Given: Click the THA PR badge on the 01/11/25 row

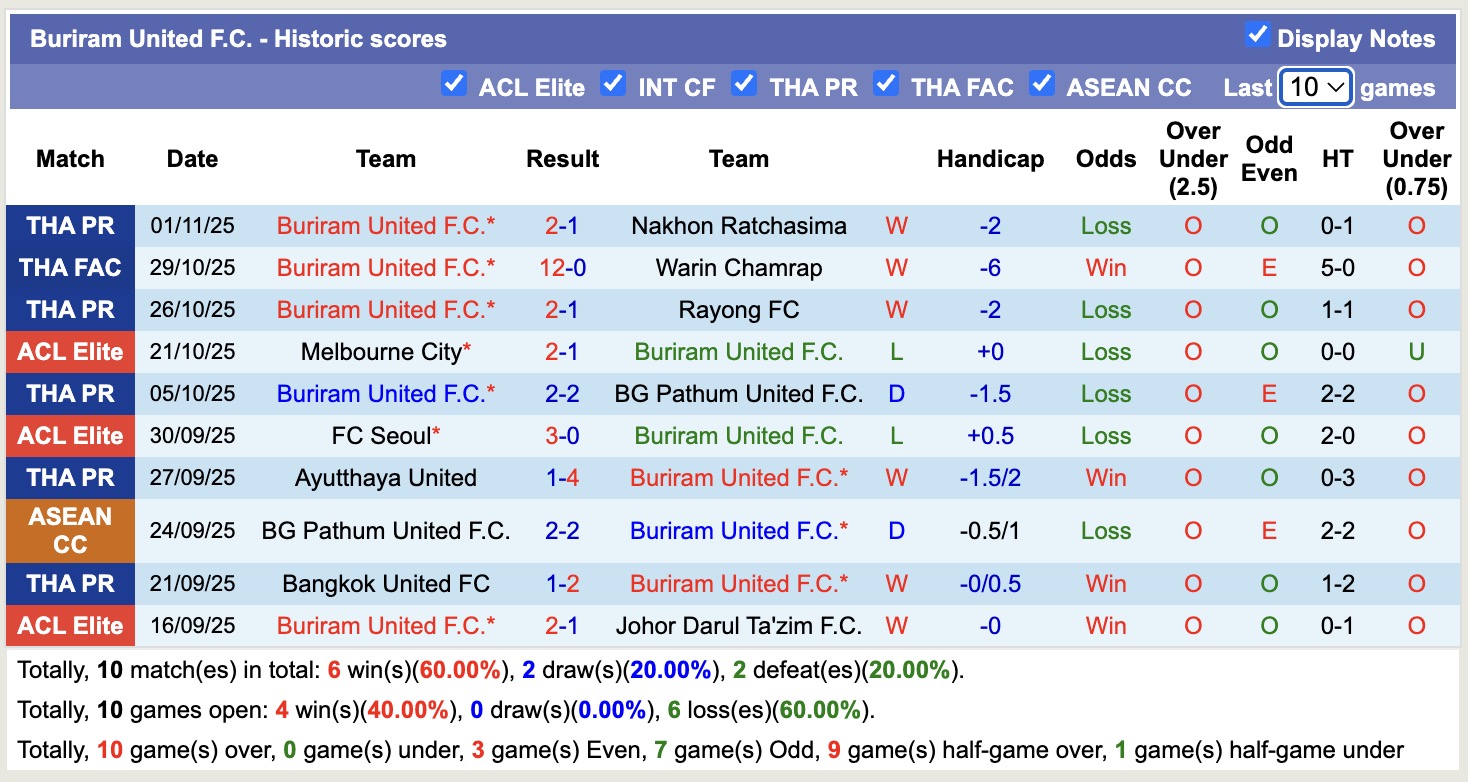Looking at the screenshot, I should (x=70, y=226).
